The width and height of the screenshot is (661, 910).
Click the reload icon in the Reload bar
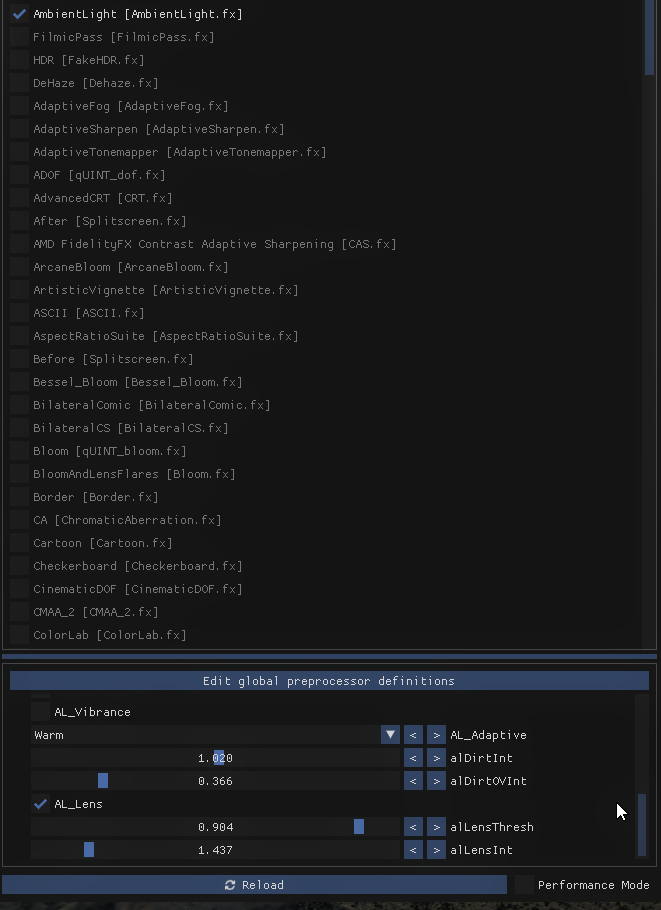tap(230, 884)
